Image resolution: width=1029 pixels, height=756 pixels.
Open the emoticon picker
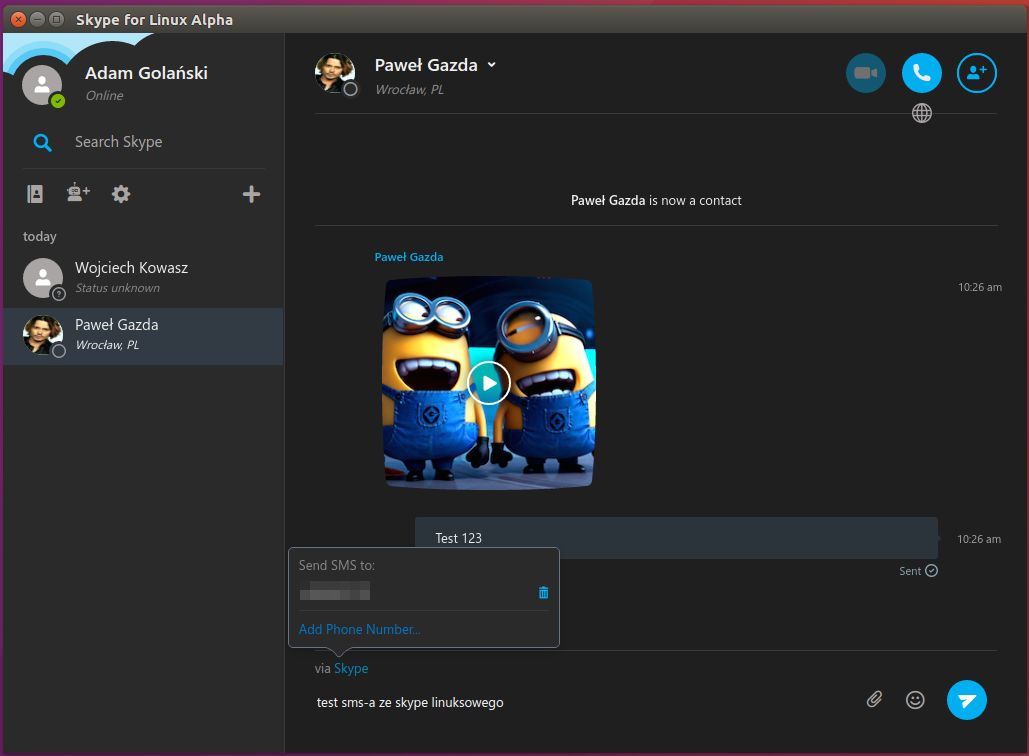tap(915, 700)
